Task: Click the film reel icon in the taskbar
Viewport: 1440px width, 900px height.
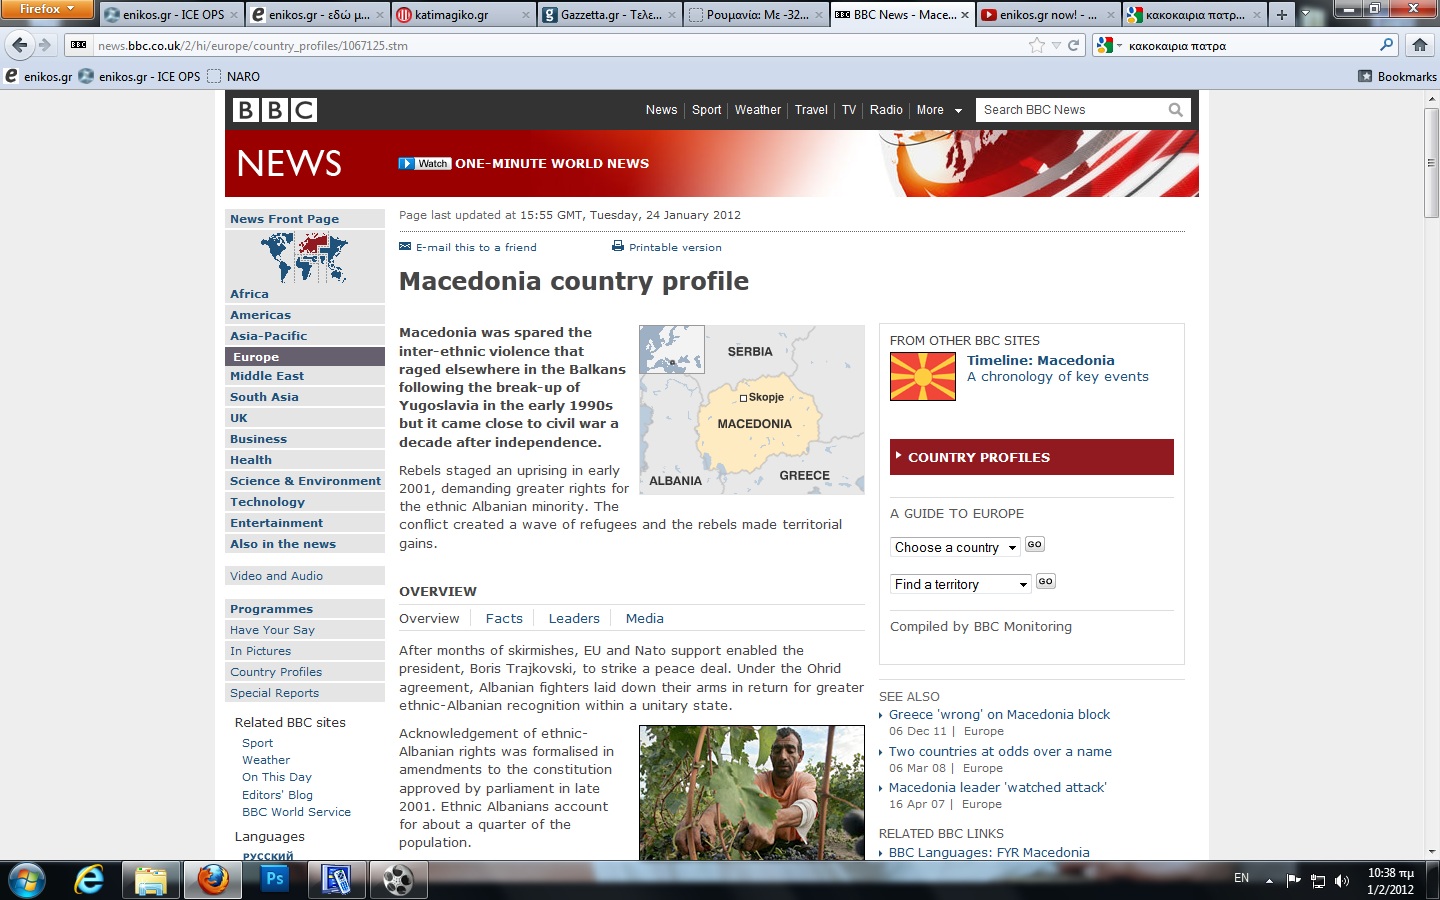Action: tap(399, 880)
